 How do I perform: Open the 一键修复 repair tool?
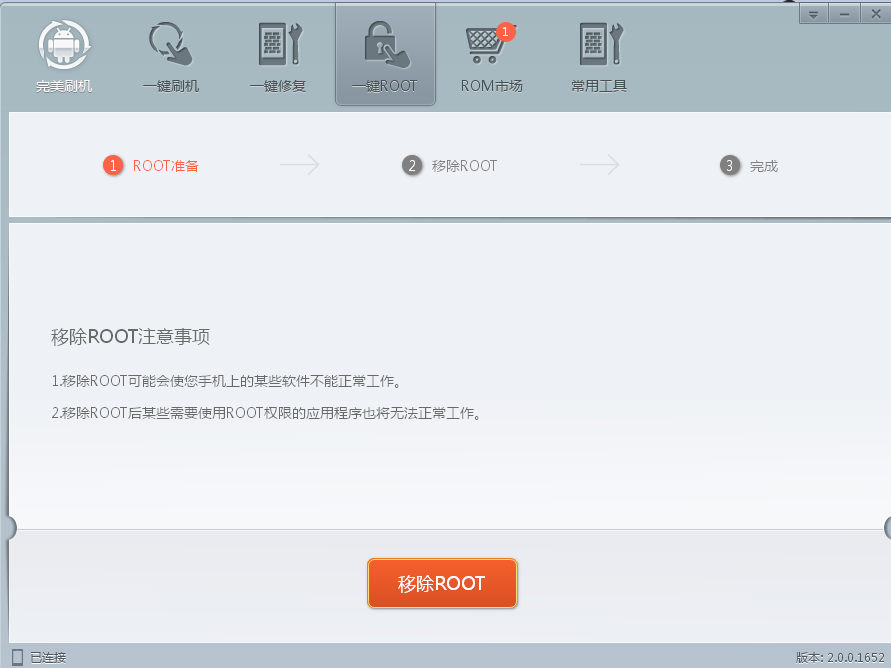(278, 55)
